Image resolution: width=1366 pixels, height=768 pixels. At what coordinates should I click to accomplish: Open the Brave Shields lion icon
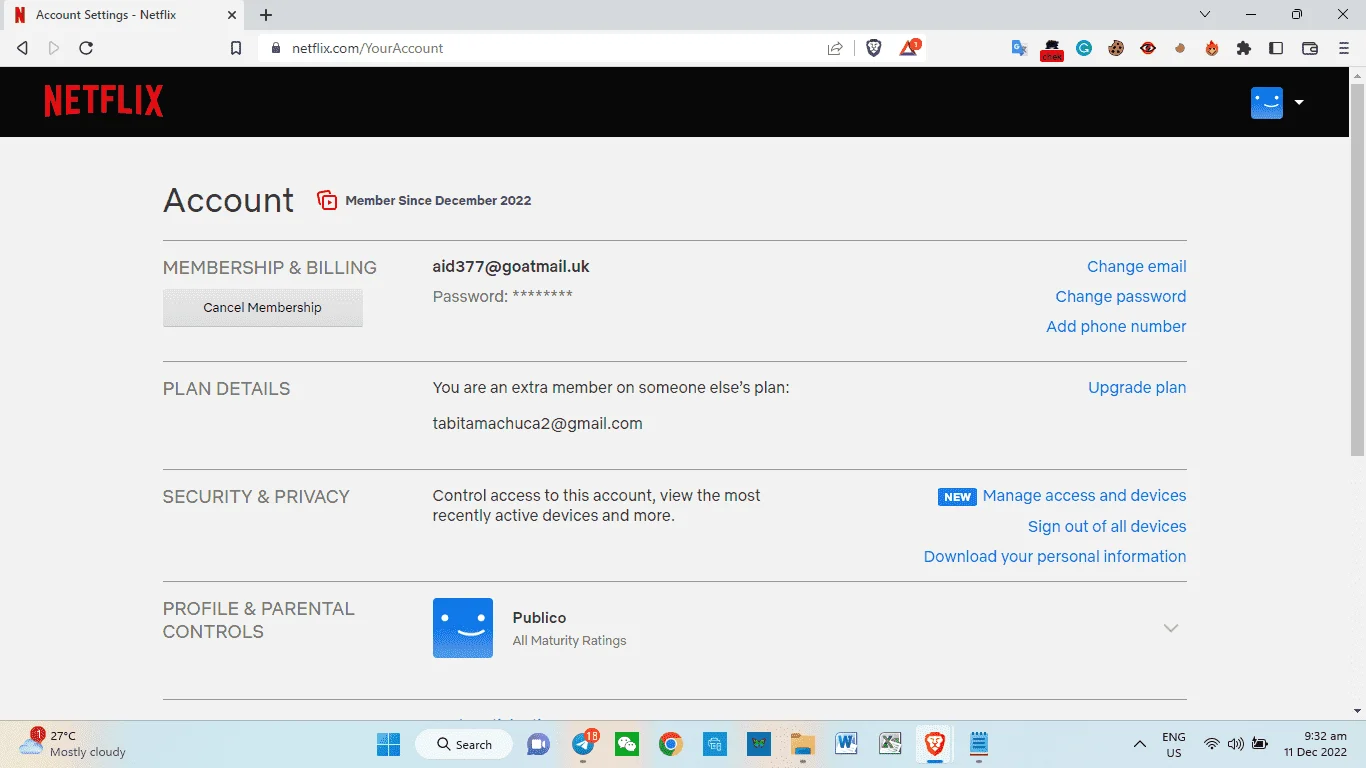tap(874, 48)
